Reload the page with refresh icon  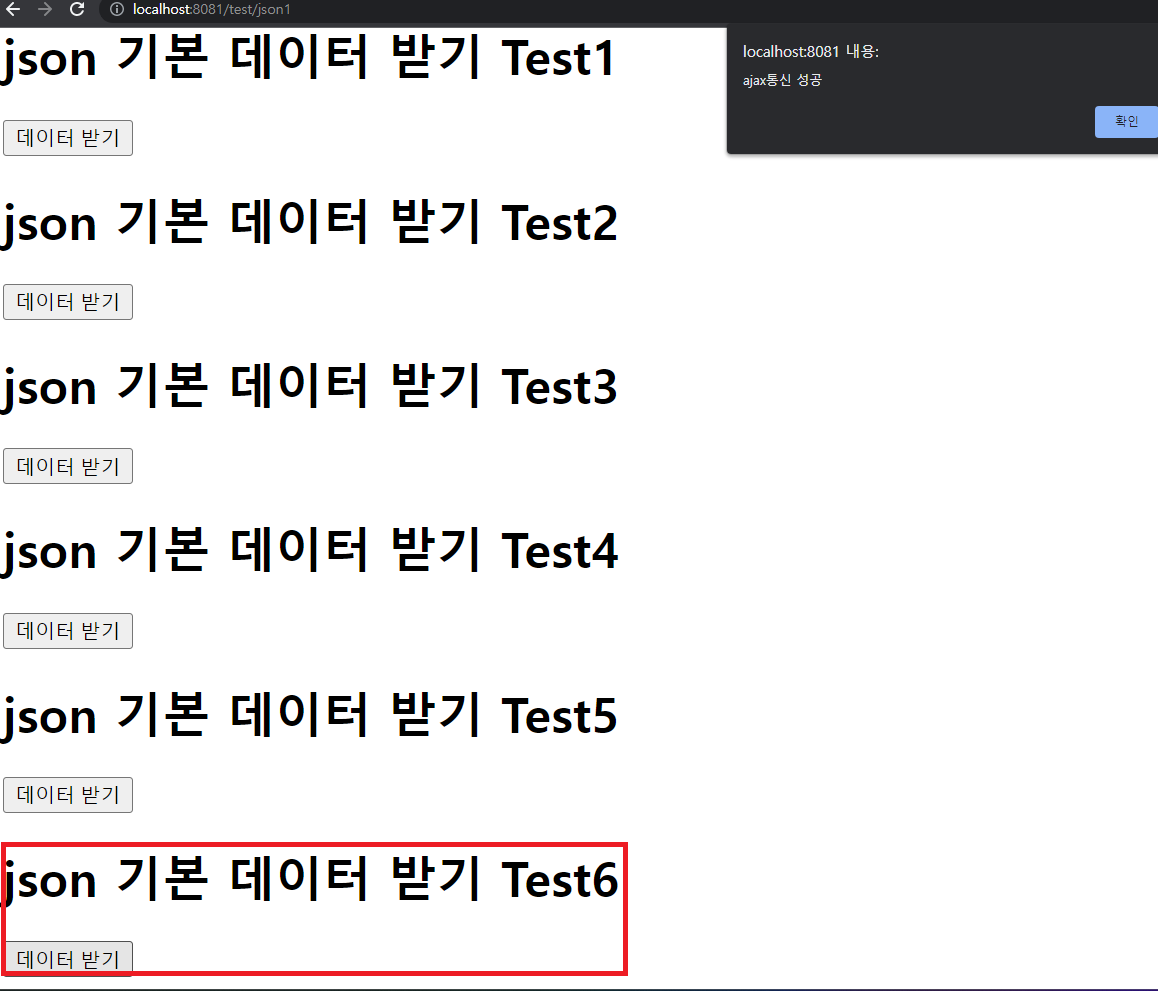click(77, 10)
